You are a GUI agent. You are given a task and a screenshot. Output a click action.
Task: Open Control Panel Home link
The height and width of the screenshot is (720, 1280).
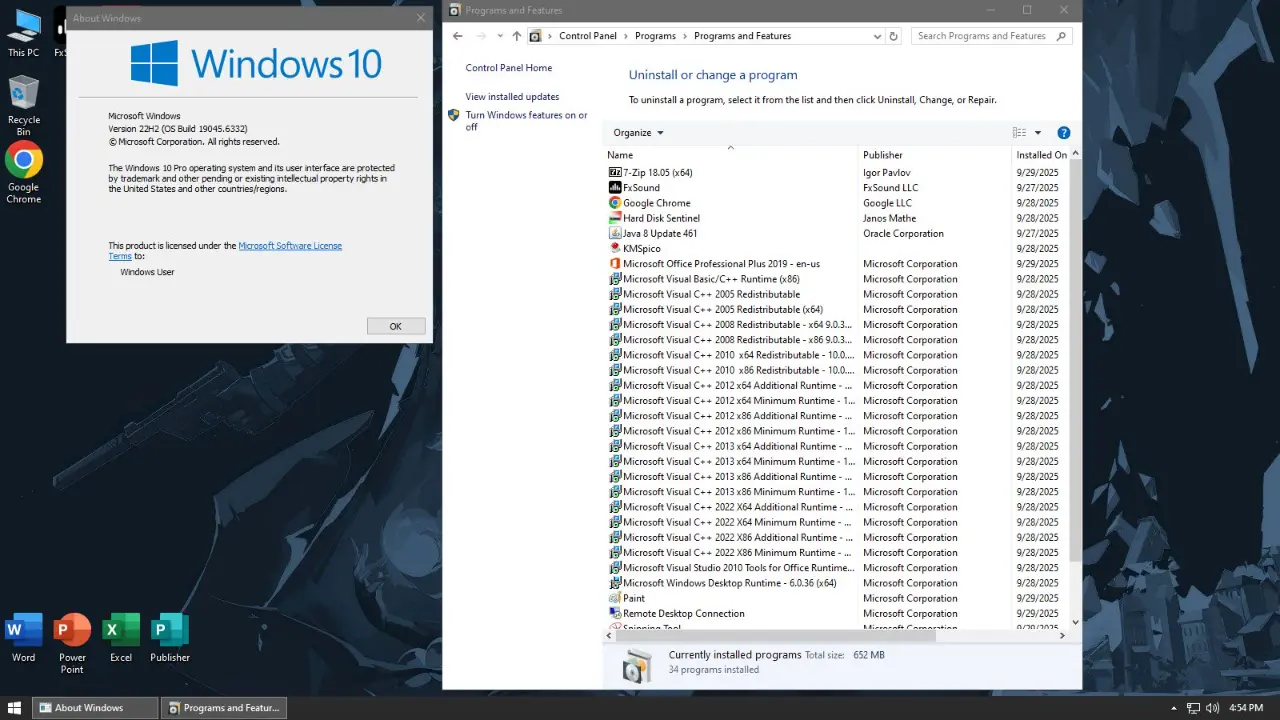coord(509,68)
